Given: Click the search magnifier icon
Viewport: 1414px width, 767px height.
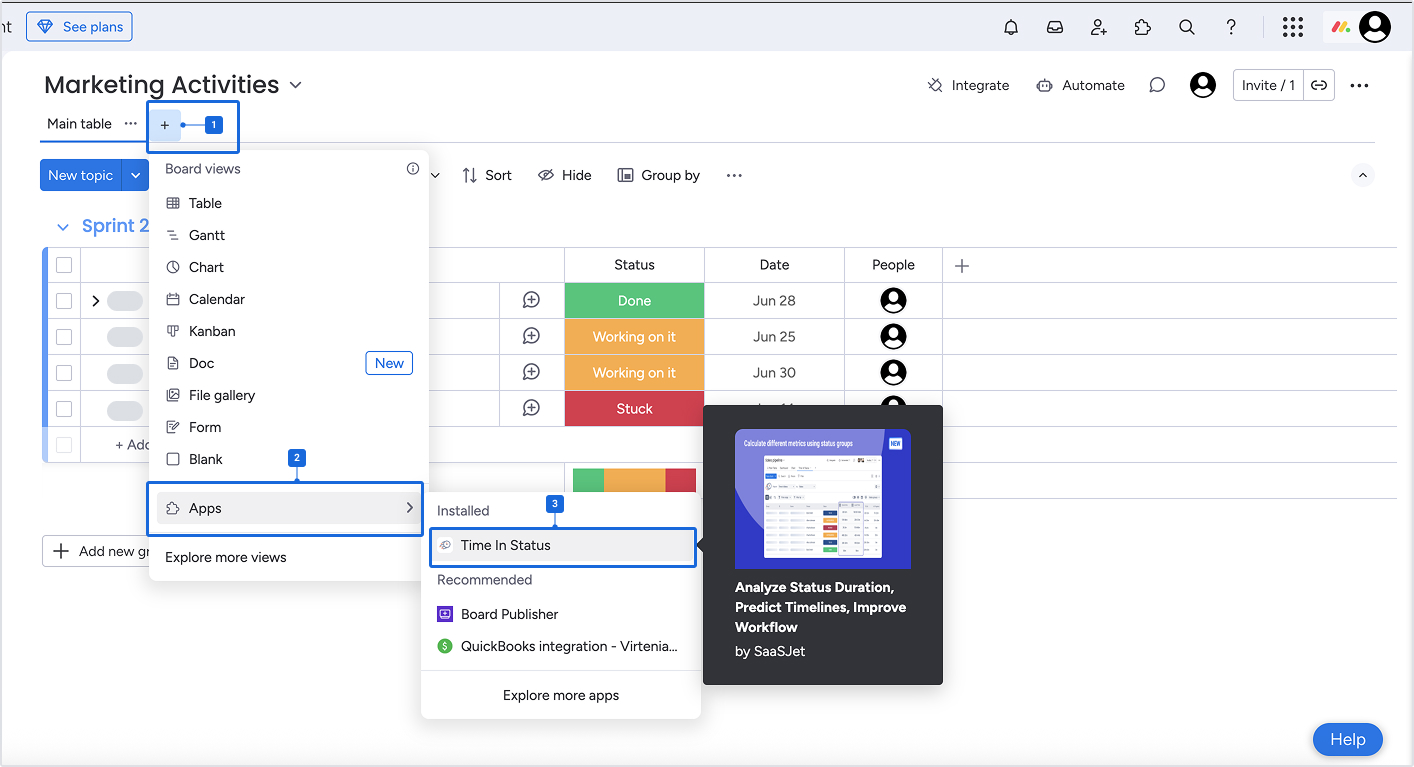Looking at the screenshot, I should point(1187,28).
